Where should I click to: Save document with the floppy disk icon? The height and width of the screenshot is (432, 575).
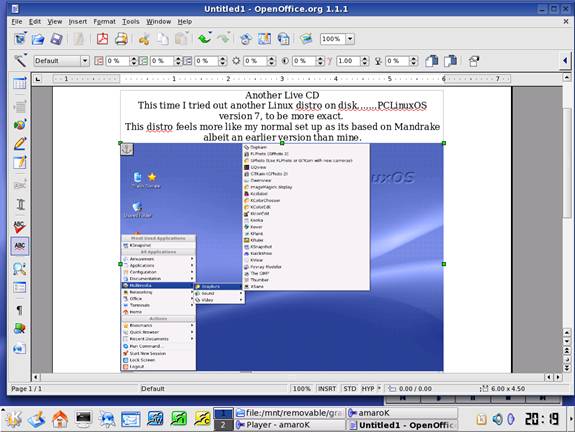[56, 39]
